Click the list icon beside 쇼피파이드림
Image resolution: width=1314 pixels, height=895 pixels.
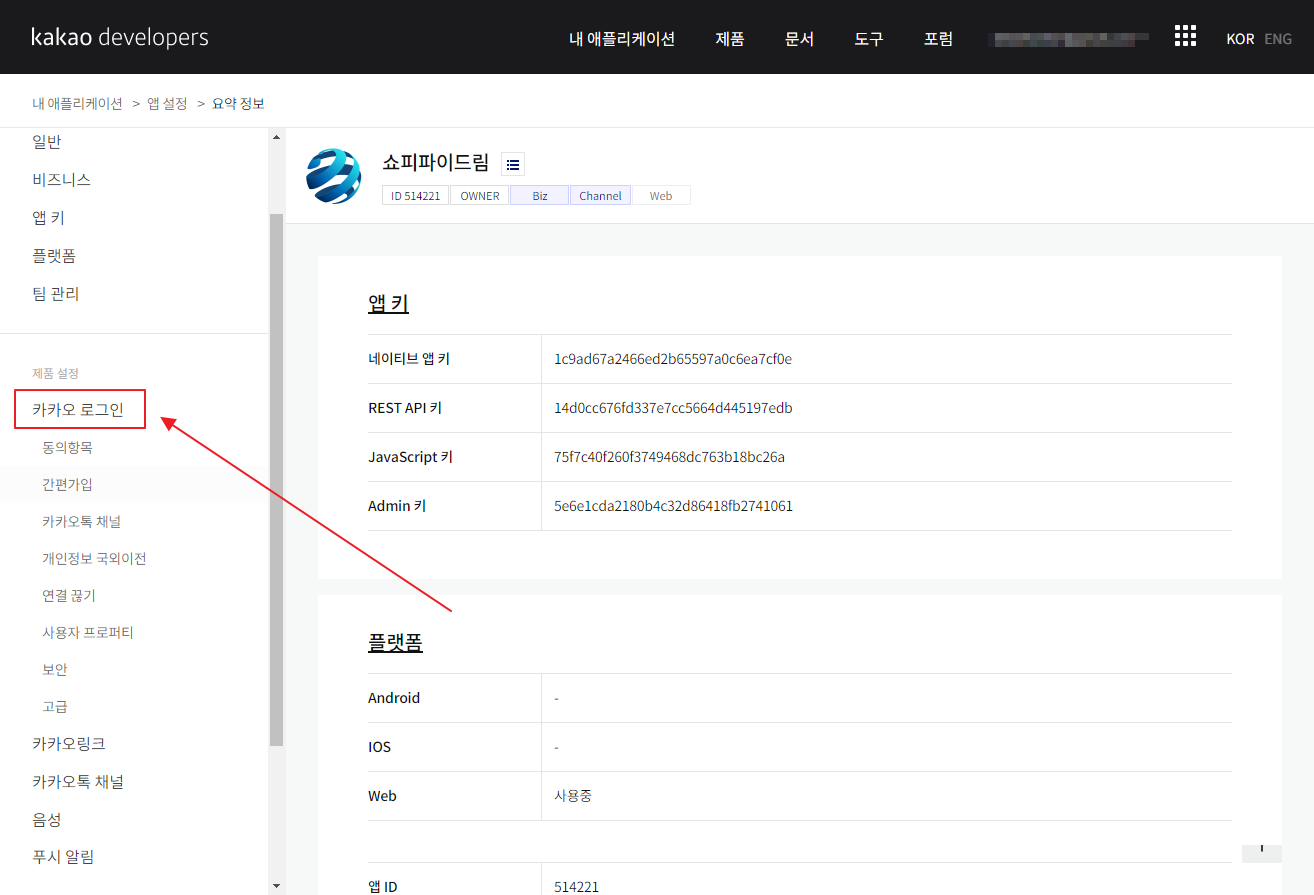(x=513, y=164)
